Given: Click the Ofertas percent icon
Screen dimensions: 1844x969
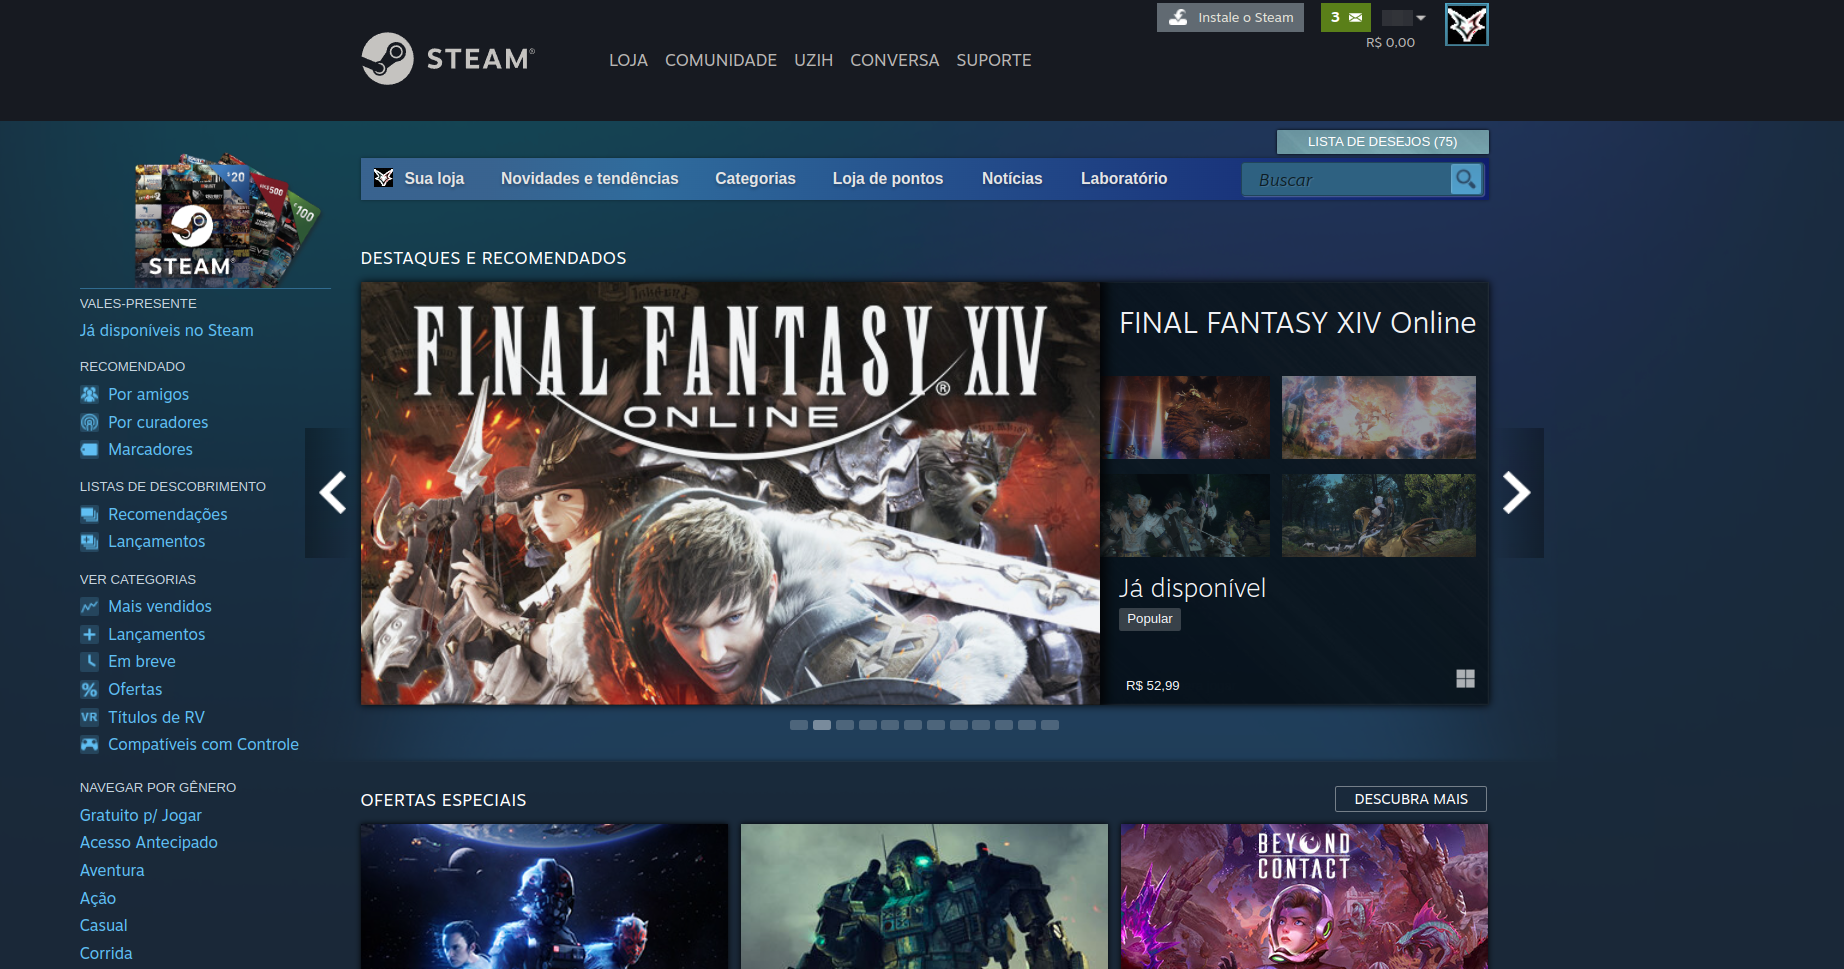Looking at the screenshot, I should (90, 690).
